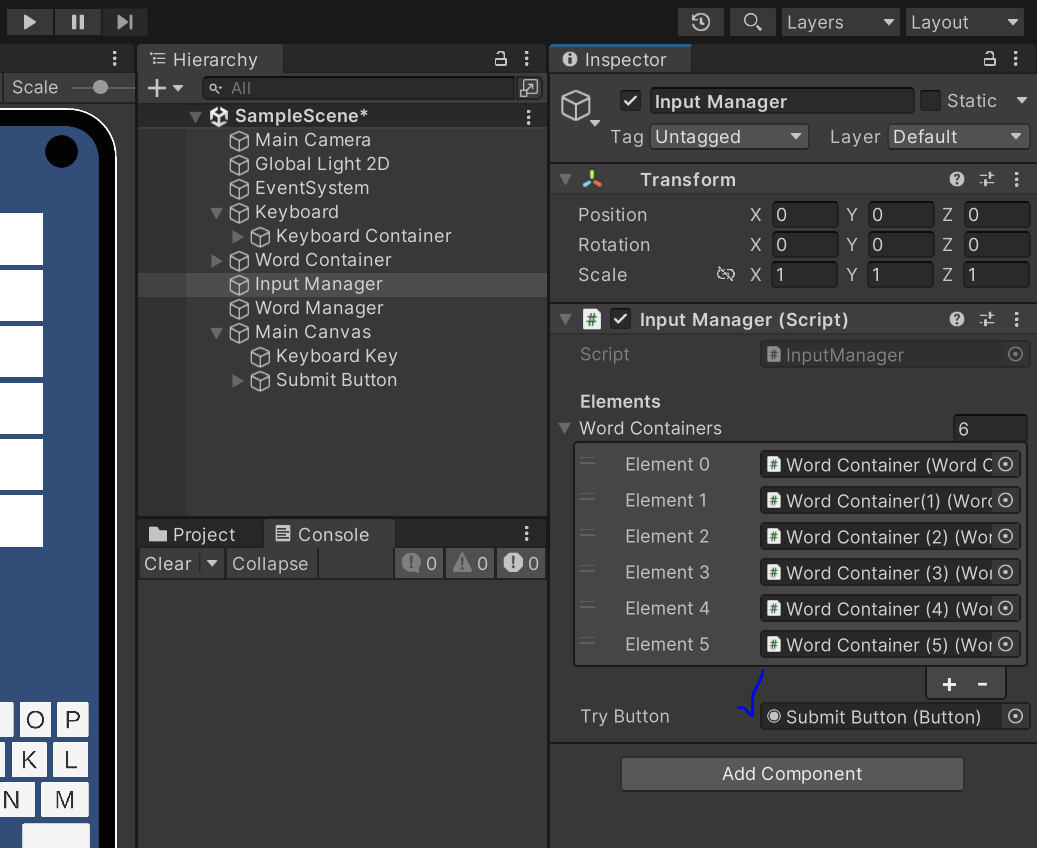Uncheck the Input Manager active checkbox
This screenshot has height=848, width=1037.
[630, 101]
